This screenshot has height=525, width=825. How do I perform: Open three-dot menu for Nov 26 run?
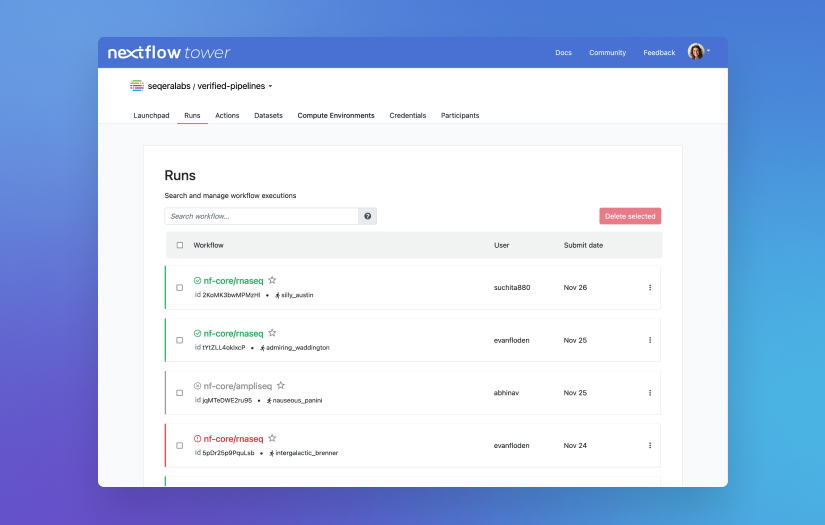650,288
